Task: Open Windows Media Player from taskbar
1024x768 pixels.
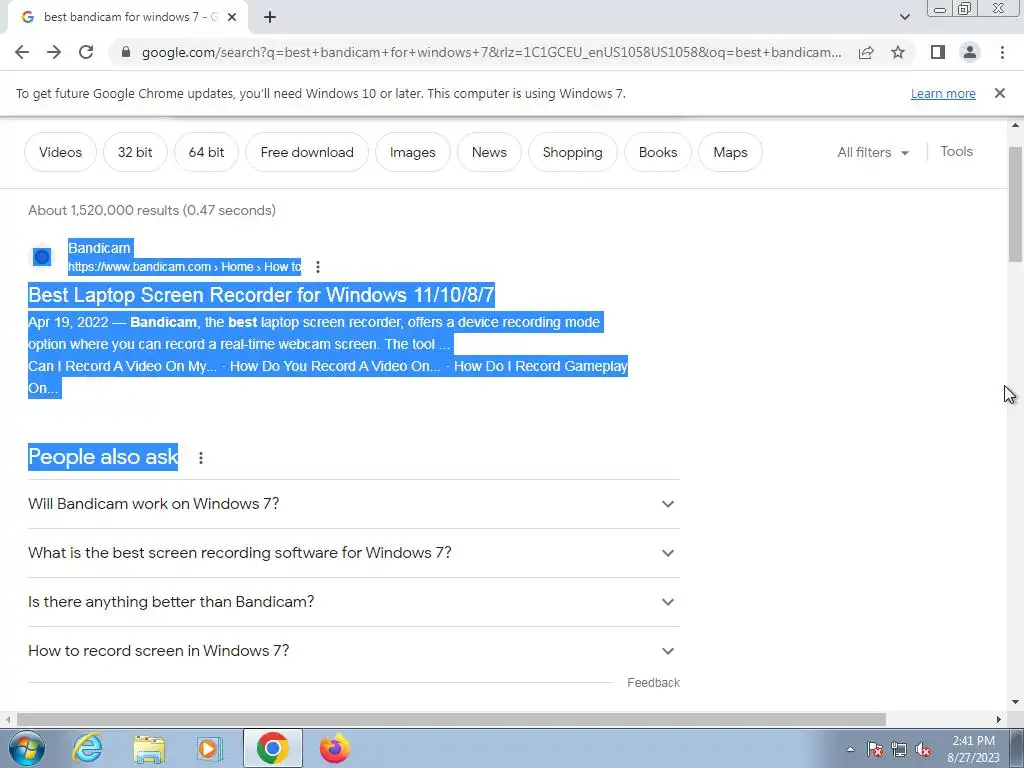Action: click(210, 748)
